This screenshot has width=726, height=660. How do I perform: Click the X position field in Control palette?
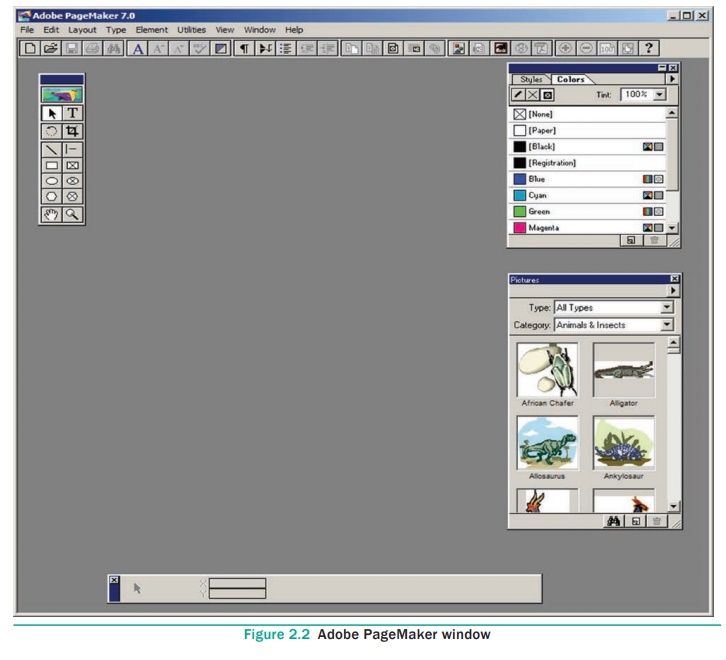click(x=237, y=583)
